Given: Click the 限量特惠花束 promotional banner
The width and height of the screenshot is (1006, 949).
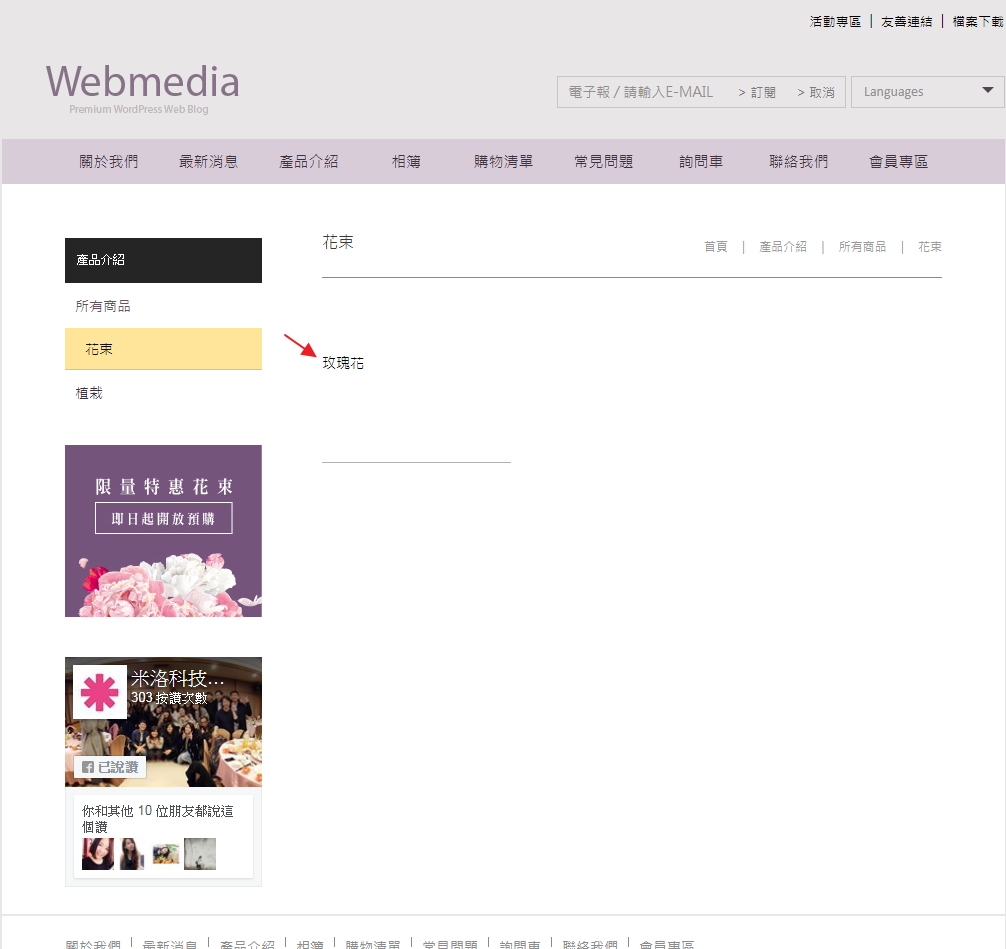Looking at the screenshot, I should pos(163,531).
